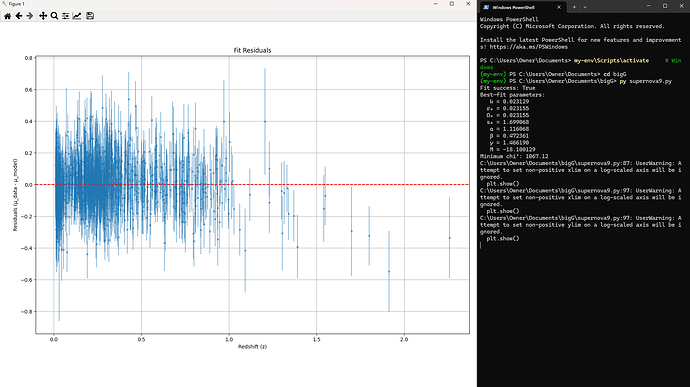This screenshot has height=387, width=690.
Task: Open new PowerShell tab with plus button
Action: tap(574, 7)
